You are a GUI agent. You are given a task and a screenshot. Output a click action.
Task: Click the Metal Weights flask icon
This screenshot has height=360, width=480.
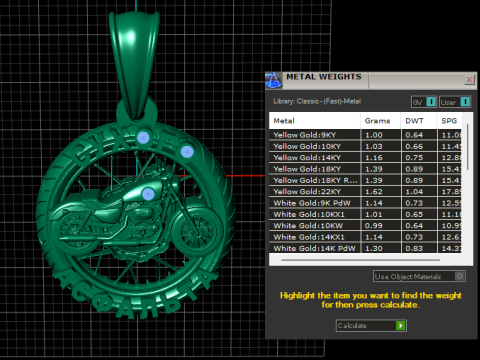tap(274, 80)
